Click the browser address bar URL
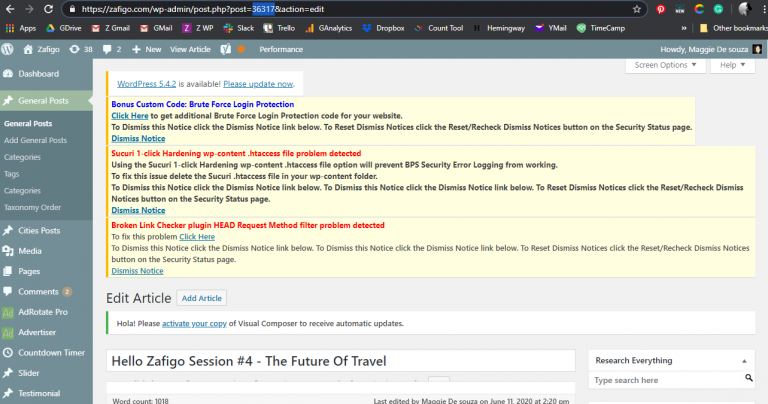768x404 pixels. click(203, 9)
